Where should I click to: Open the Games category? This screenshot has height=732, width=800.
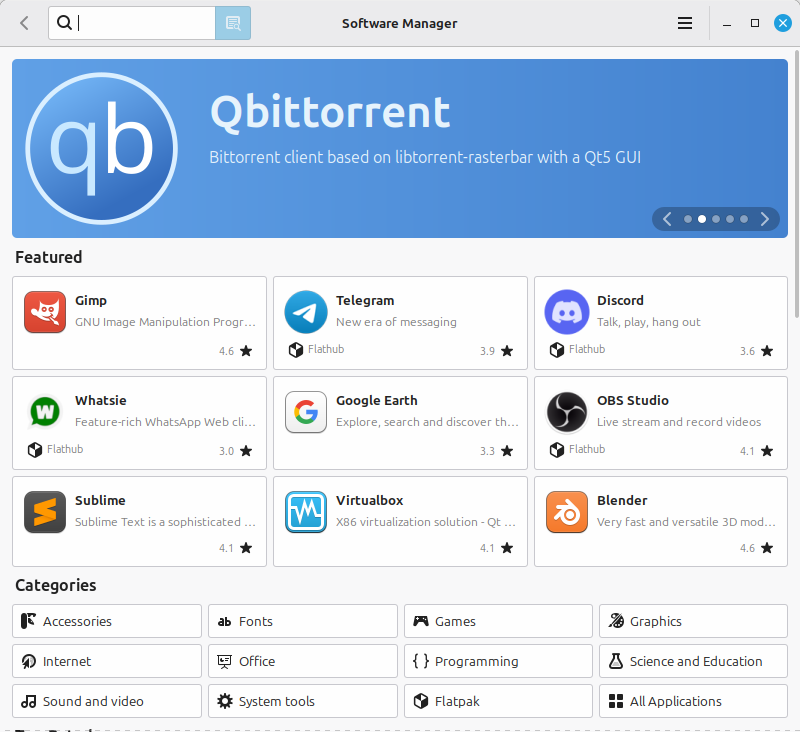click(x=498, y=621)
